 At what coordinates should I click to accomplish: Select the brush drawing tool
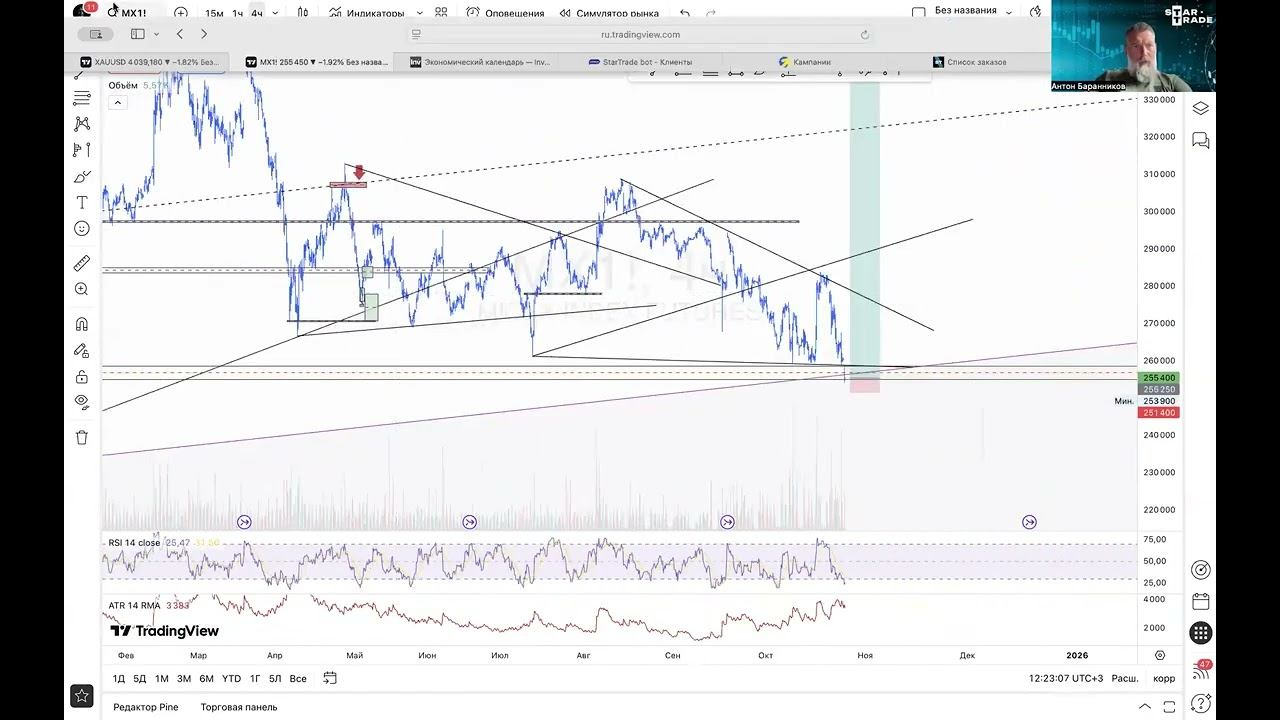coord(82,176)
